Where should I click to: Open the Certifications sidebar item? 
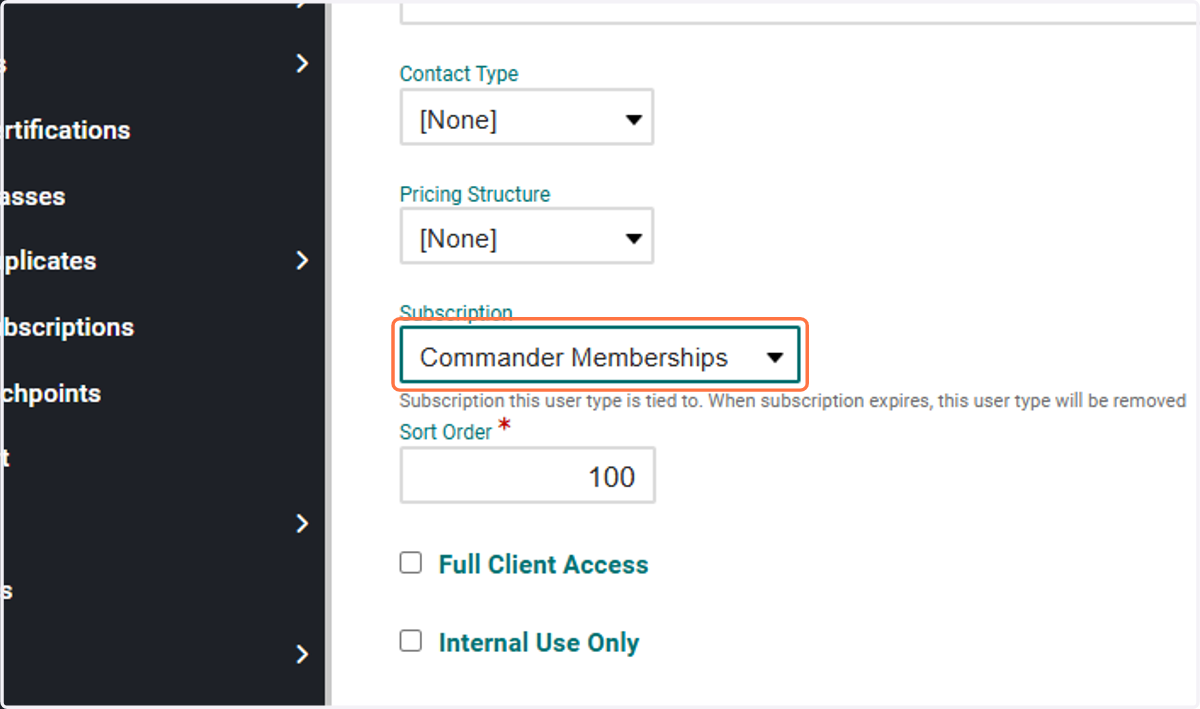(65, 130)
